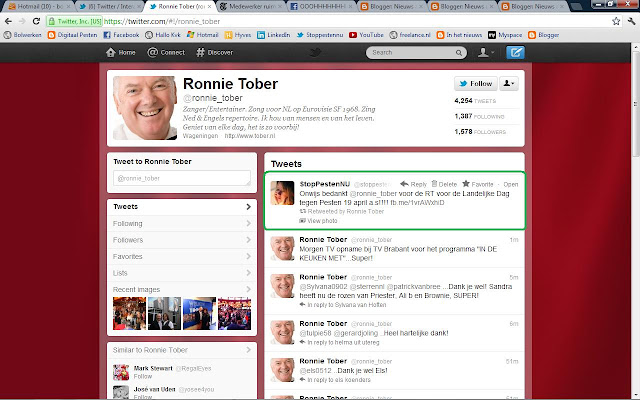Focus the Twitter search box
The image size is (640, 400).
coord(412,53)
